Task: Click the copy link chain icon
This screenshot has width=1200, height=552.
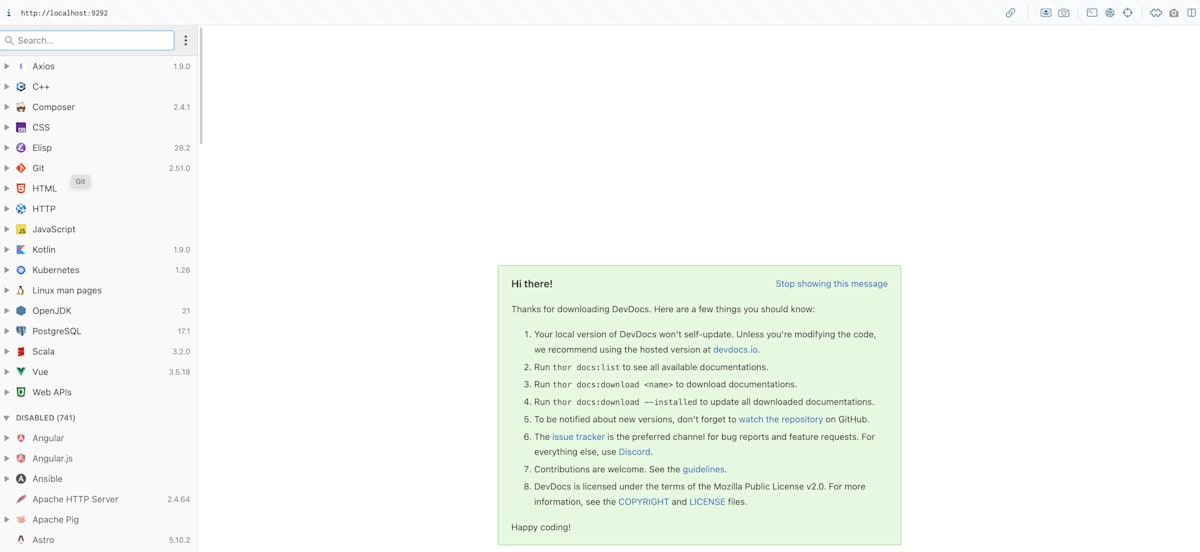Action: pos(1010,13)
